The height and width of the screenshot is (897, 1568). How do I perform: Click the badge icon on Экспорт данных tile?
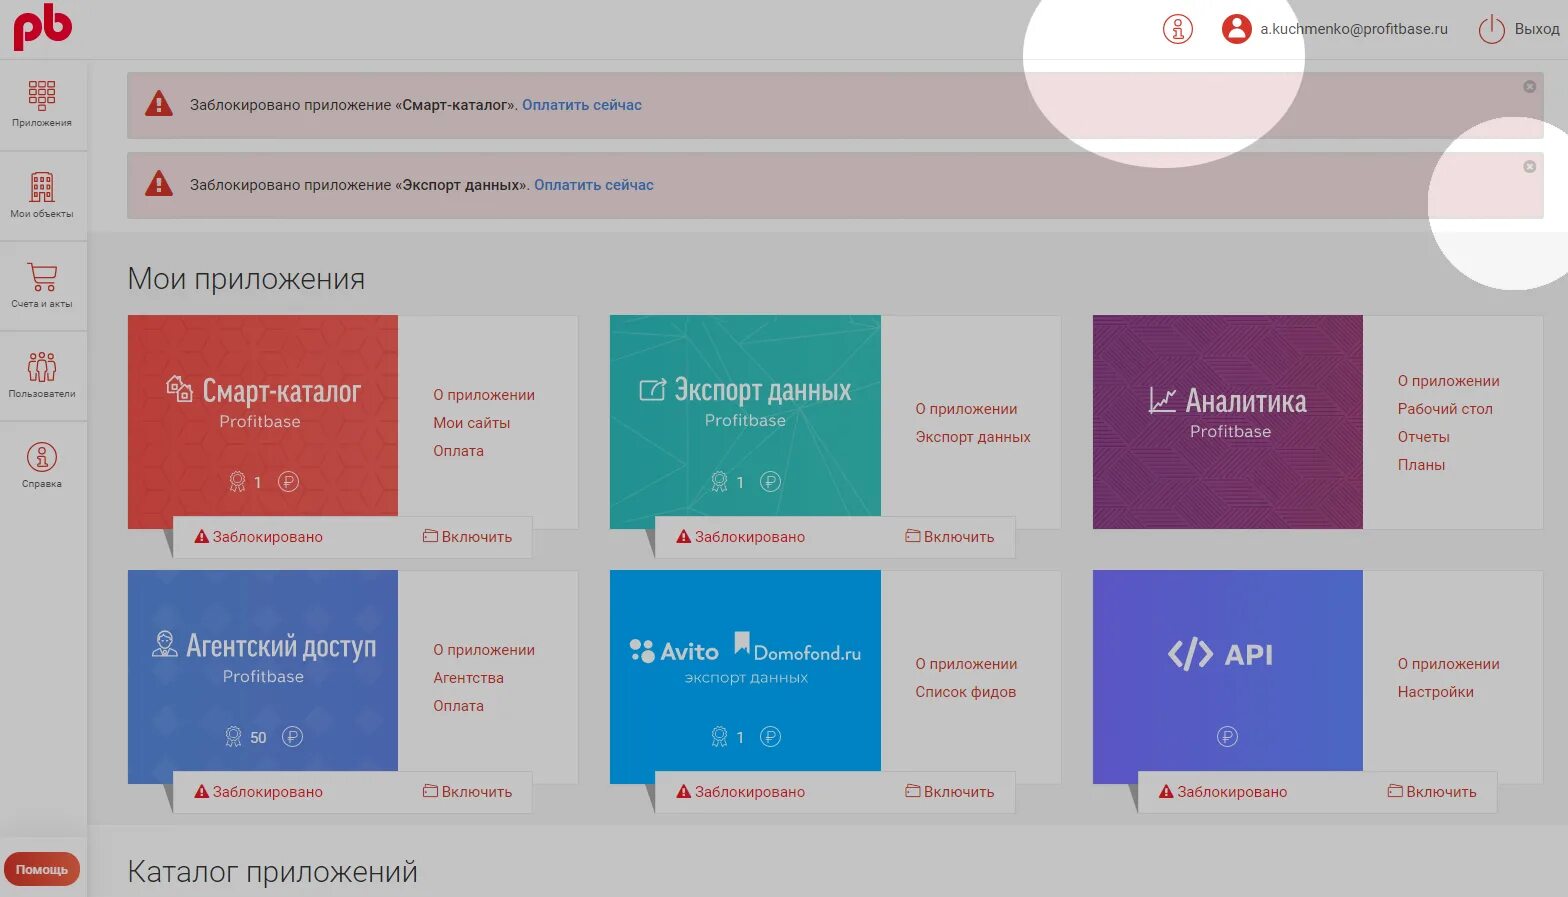click(x=719, y=482)
